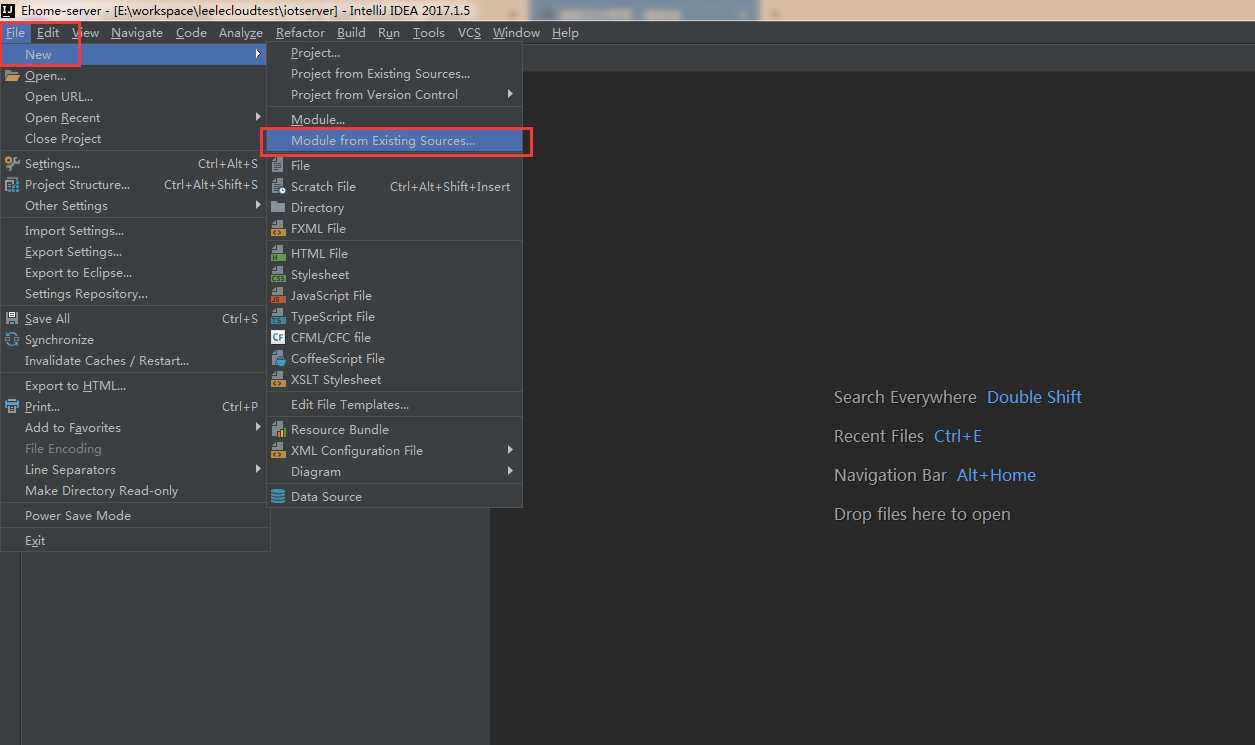Click the HTML File icon

coord(278,253)
